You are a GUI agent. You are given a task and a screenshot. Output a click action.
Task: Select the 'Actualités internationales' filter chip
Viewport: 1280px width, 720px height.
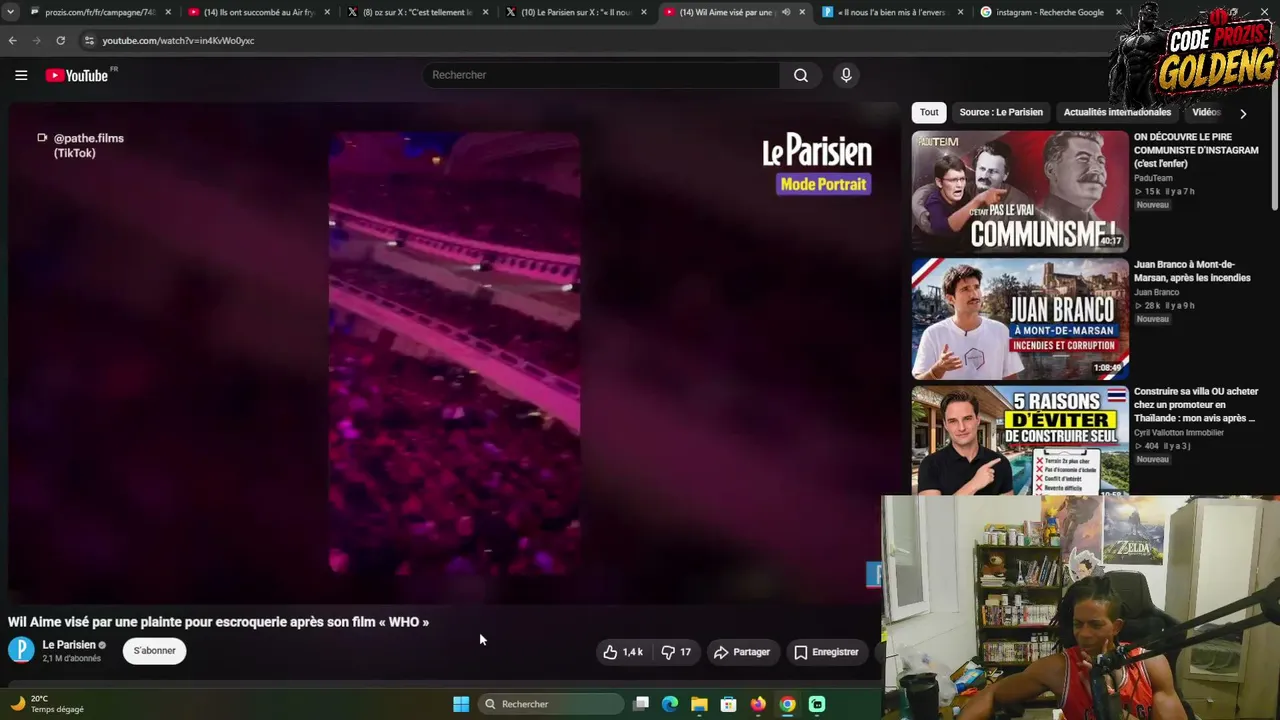tap(1117, 112)
